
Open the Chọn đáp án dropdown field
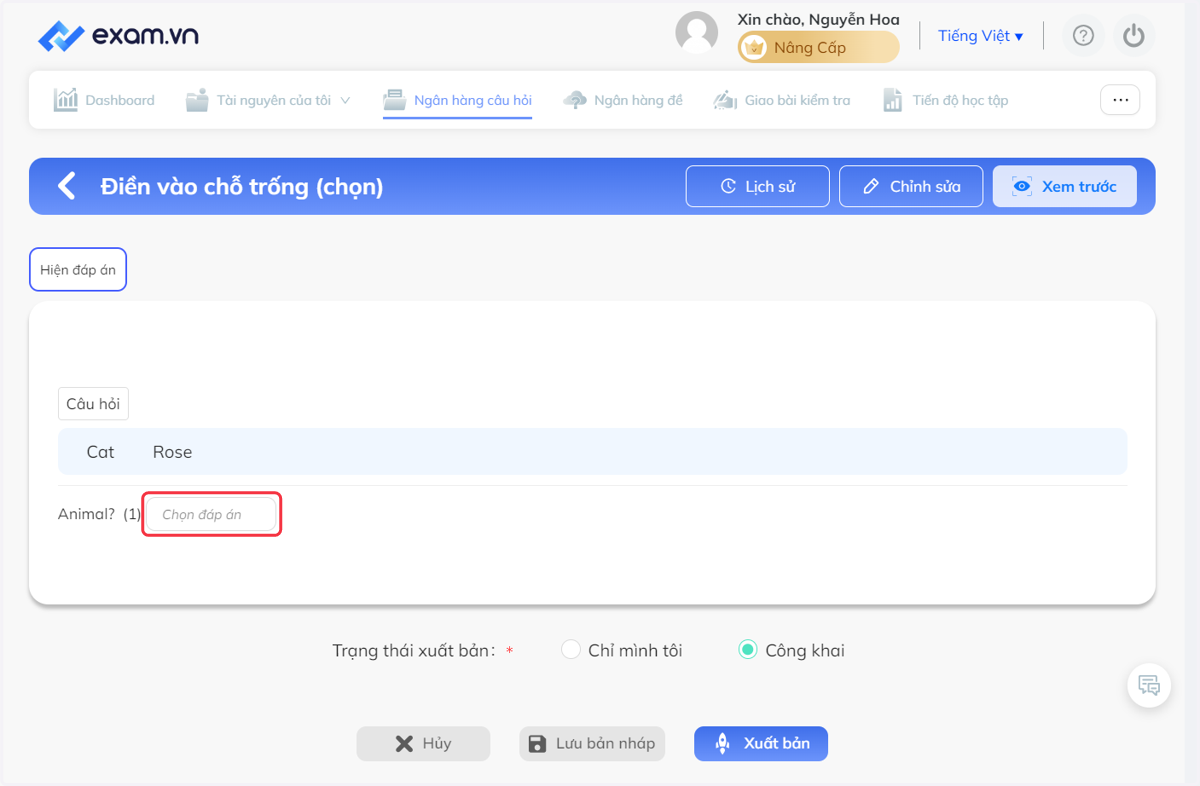click(x=211, y=514)
